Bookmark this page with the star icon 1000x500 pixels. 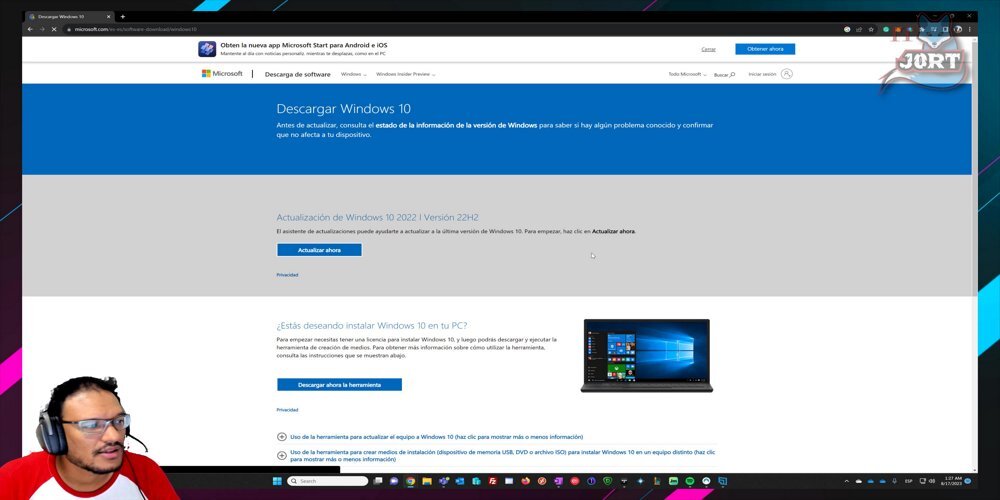click(871, 29)
